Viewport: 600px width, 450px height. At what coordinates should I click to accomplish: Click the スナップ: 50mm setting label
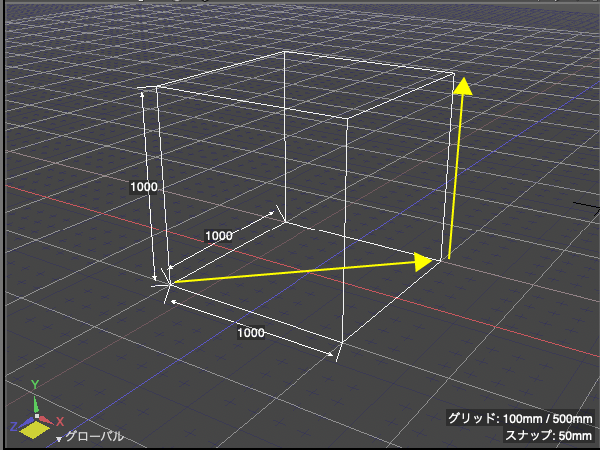click(x=548, y=436)
